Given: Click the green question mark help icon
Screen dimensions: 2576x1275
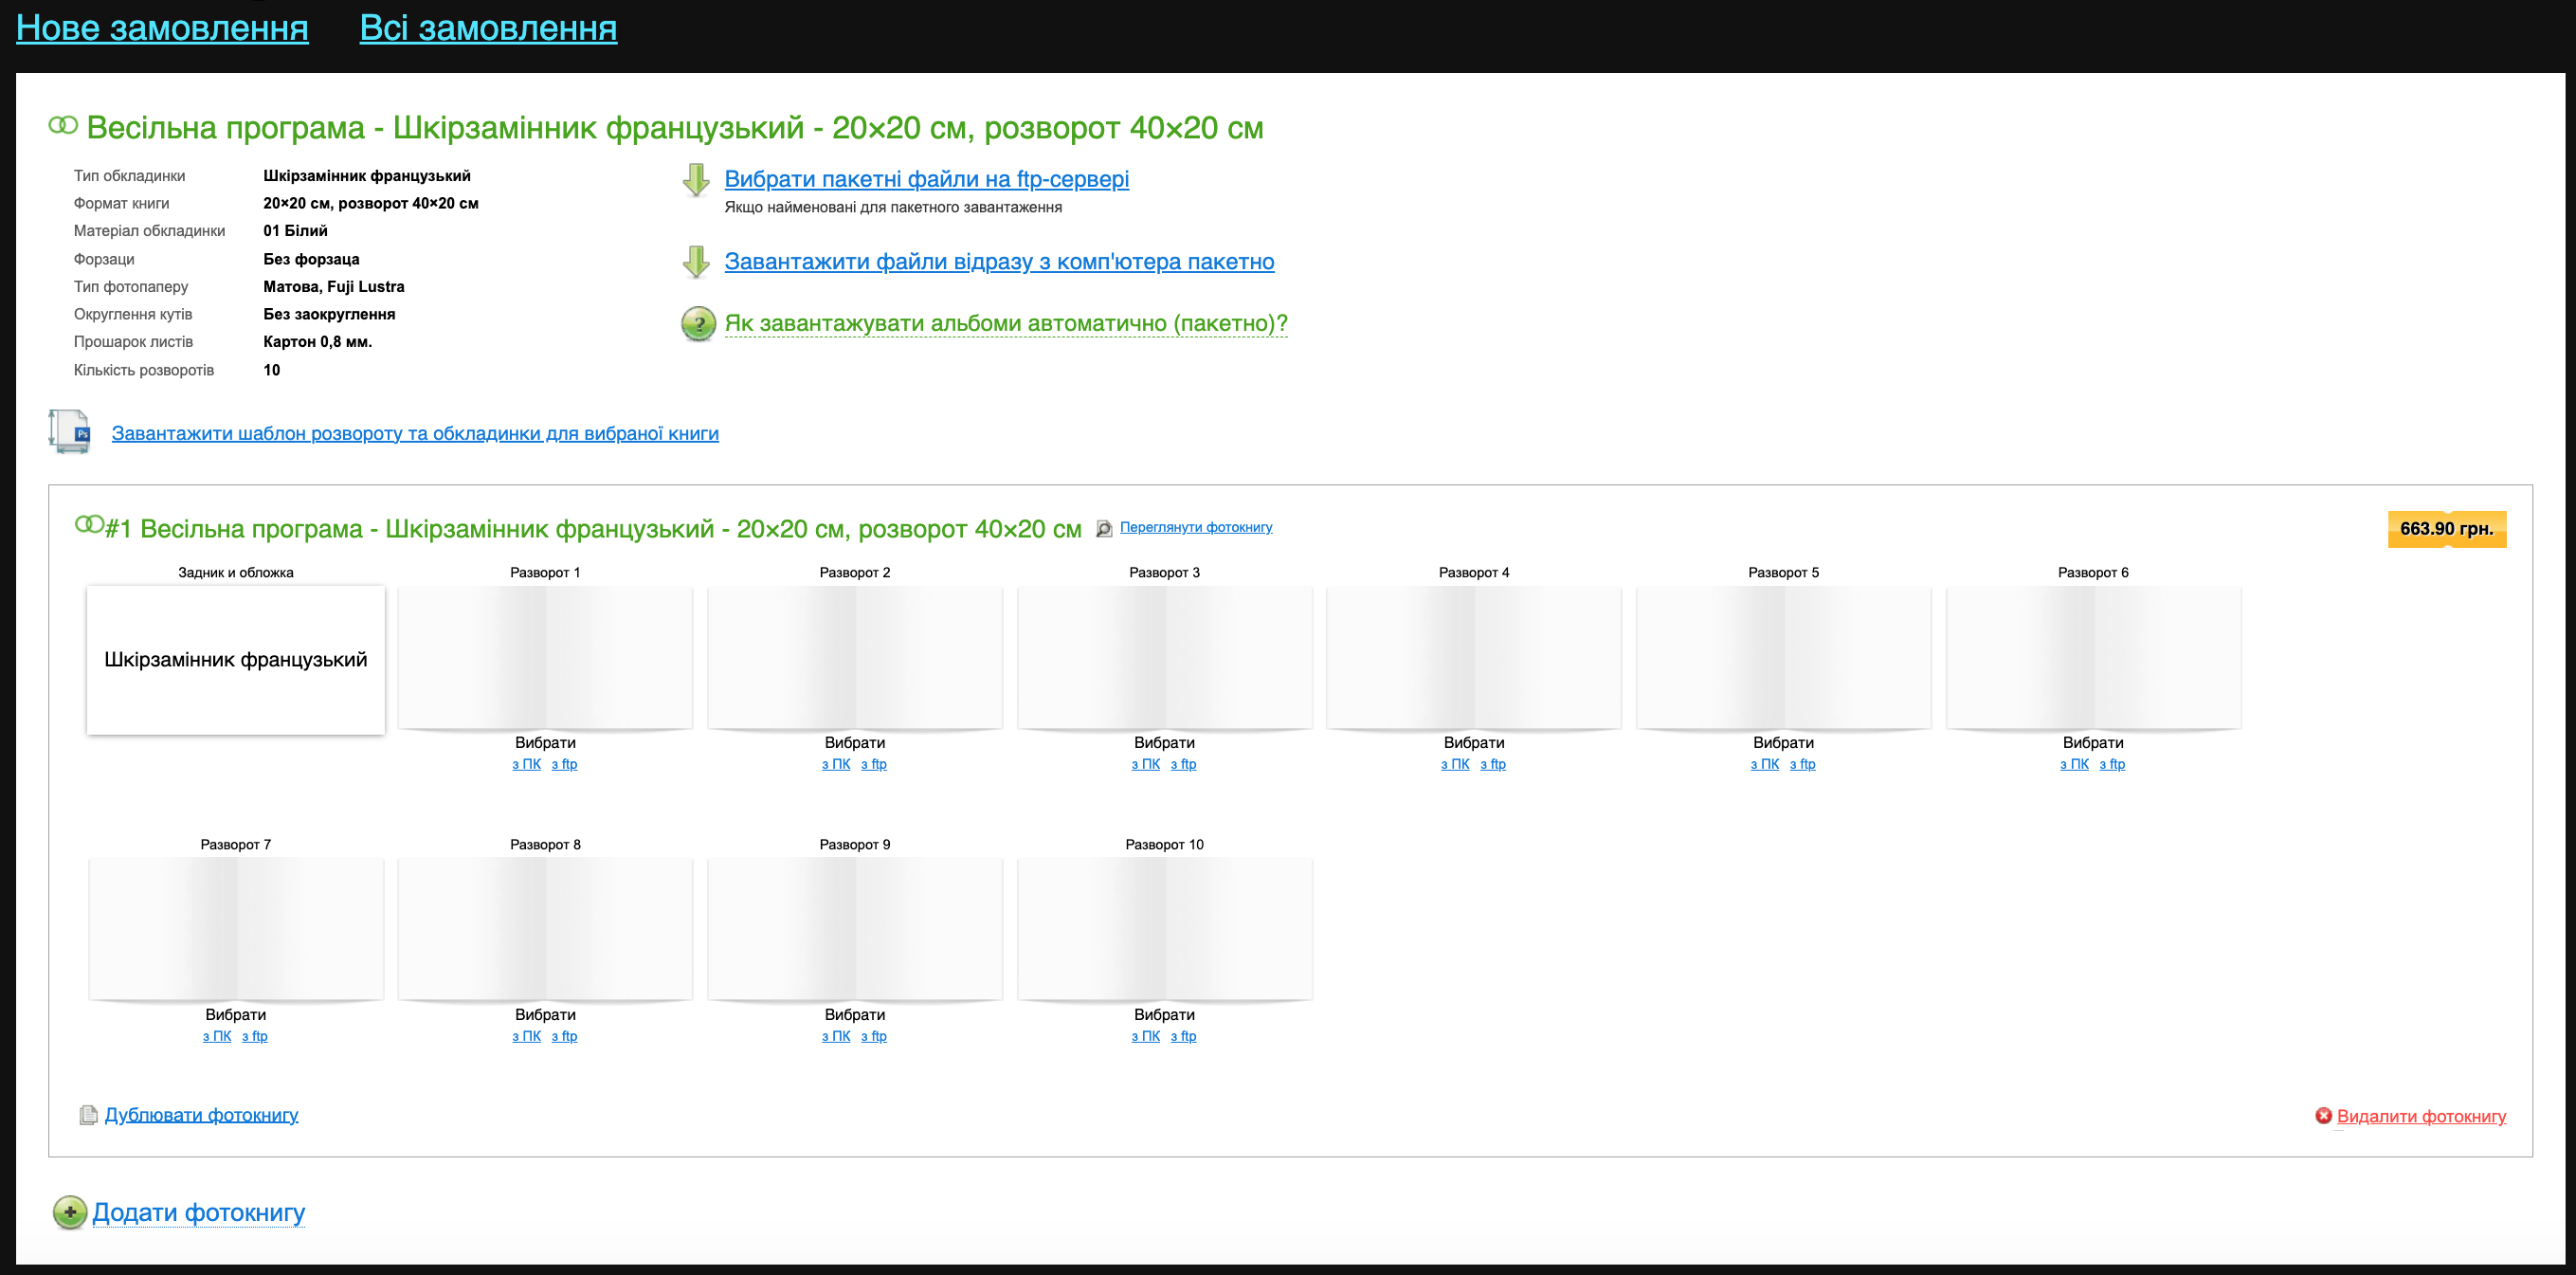Looking at the screenshot, I should tap(698, 324).
